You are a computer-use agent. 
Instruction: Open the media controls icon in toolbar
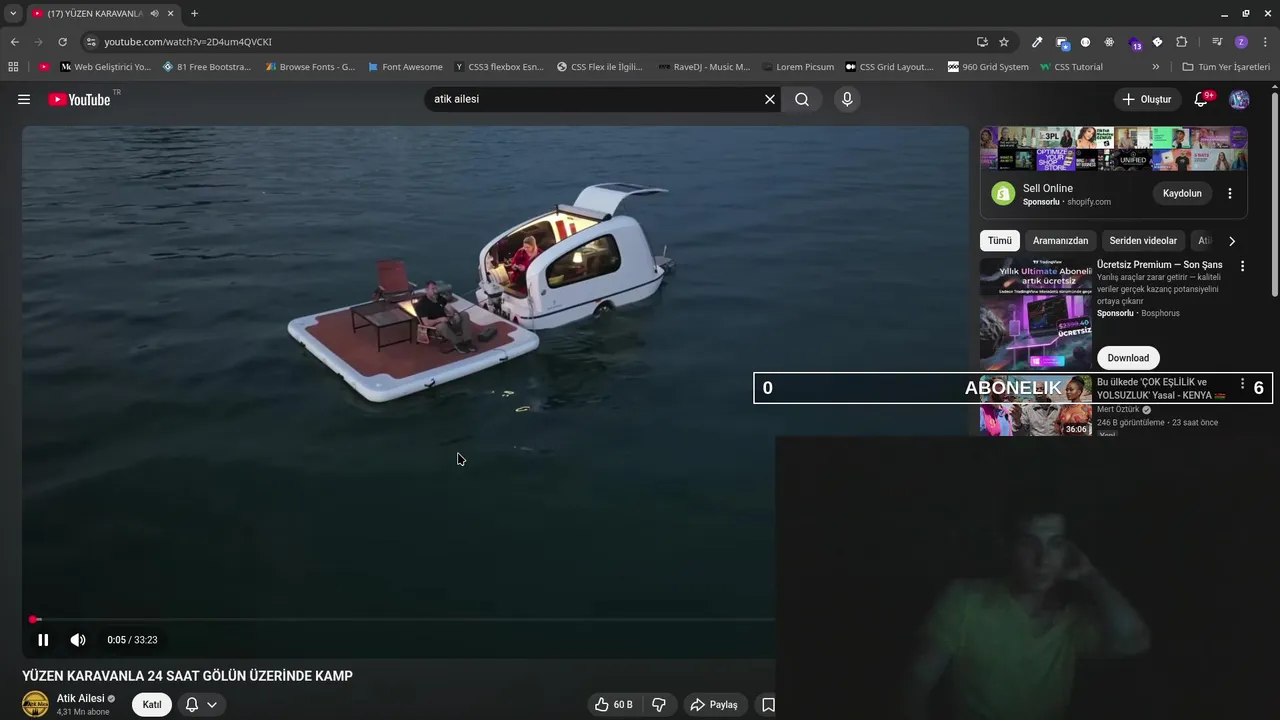(x=1217, y=42)
